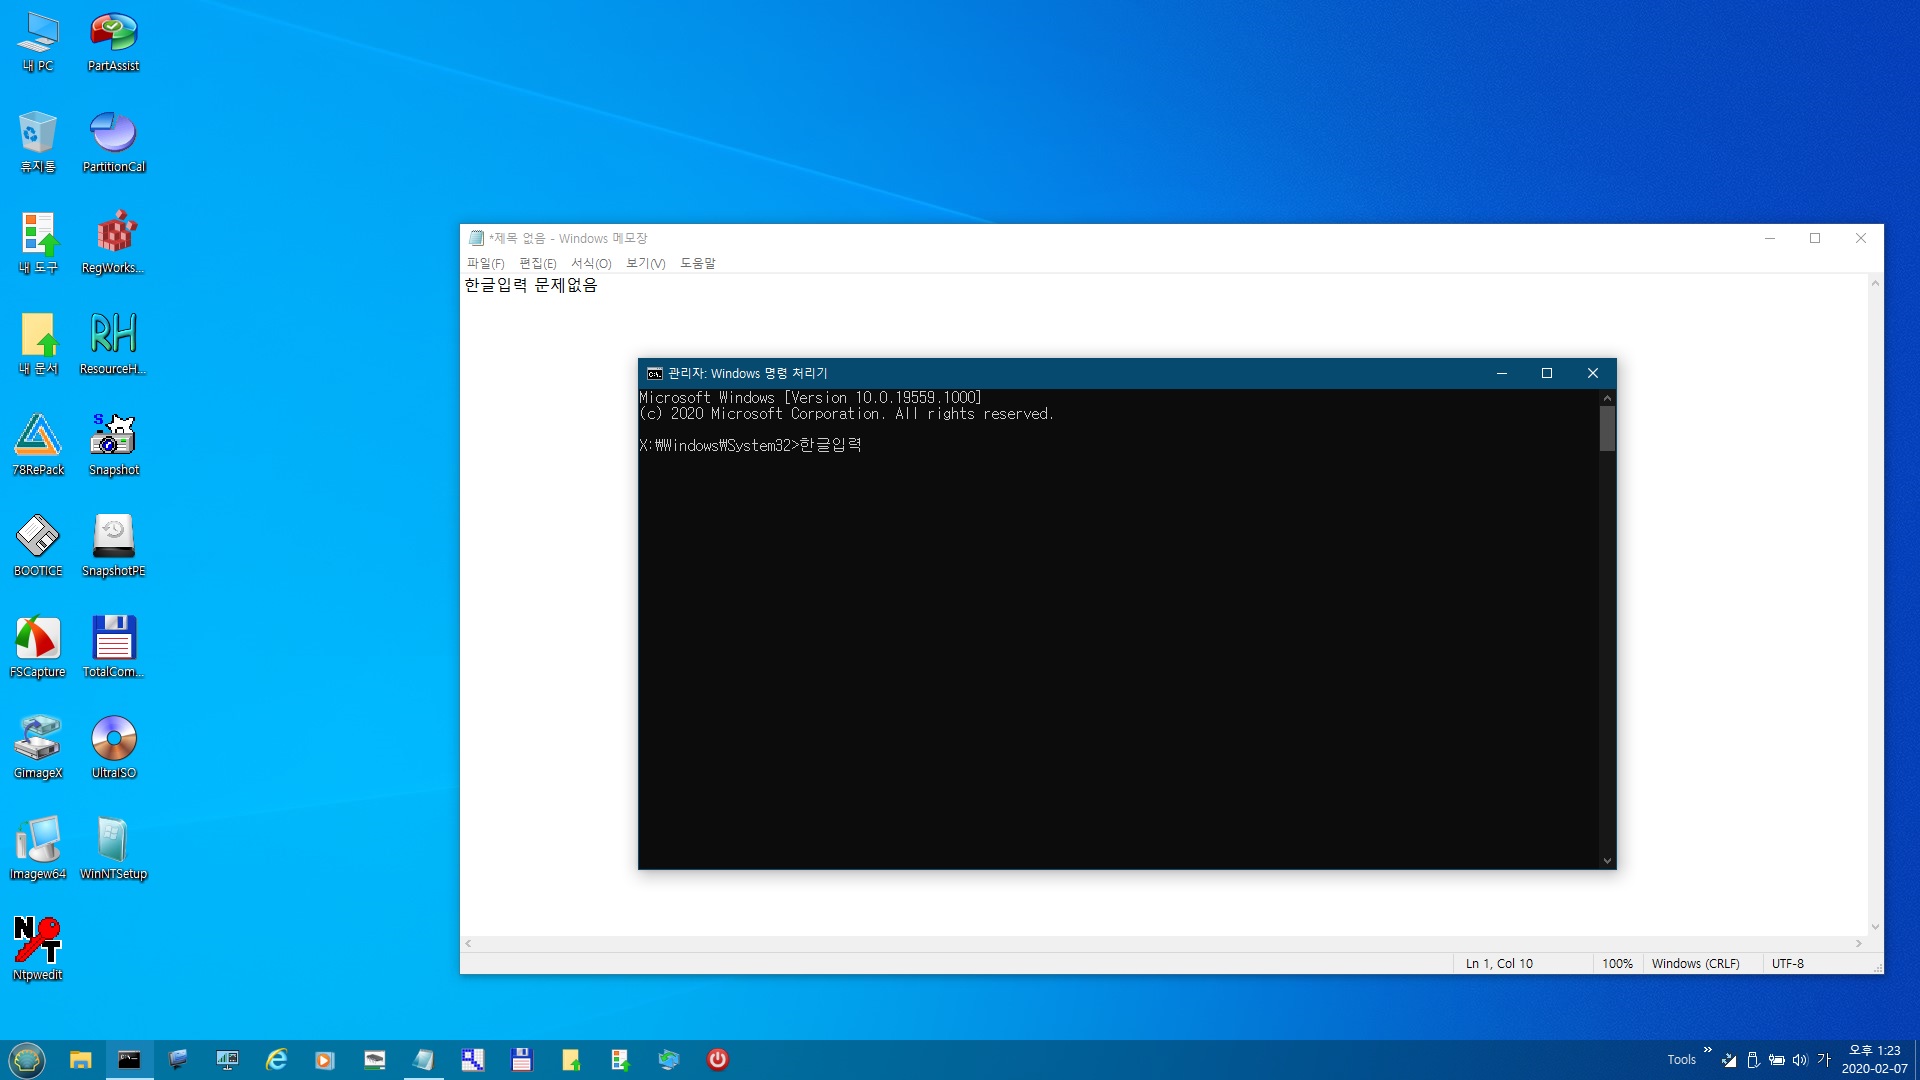Switch to Command Prompt taskbar button

[129, 1060]
